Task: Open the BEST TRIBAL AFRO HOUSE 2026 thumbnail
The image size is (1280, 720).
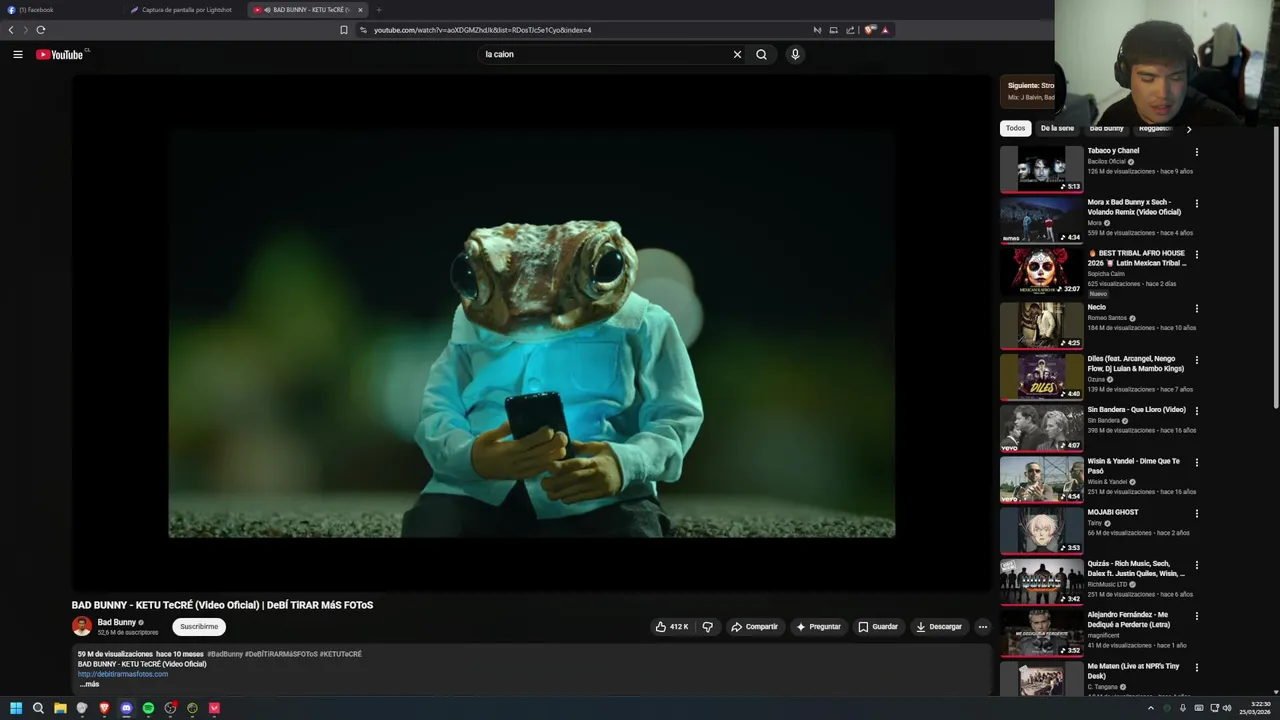Action: [x=1041, y=271]
